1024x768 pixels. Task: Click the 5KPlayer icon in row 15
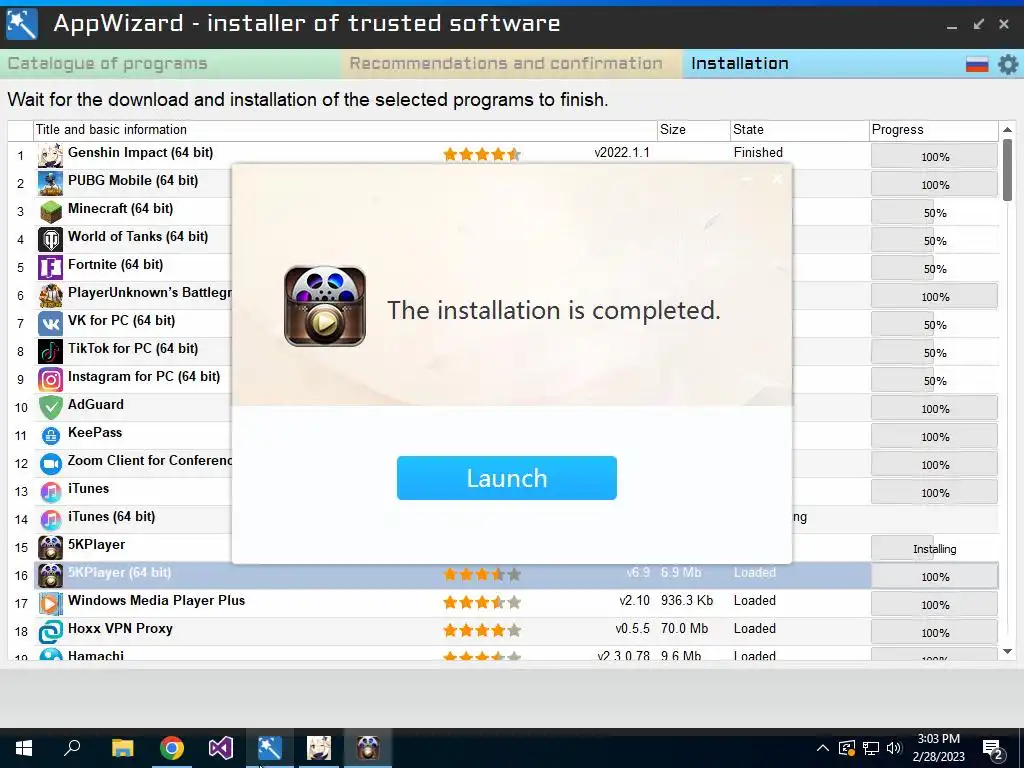tap(50, 548)
